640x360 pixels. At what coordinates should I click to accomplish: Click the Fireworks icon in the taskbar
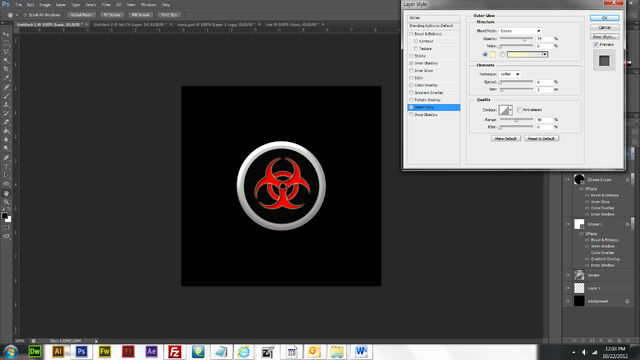pyautogui.click(x=104, y=351)
